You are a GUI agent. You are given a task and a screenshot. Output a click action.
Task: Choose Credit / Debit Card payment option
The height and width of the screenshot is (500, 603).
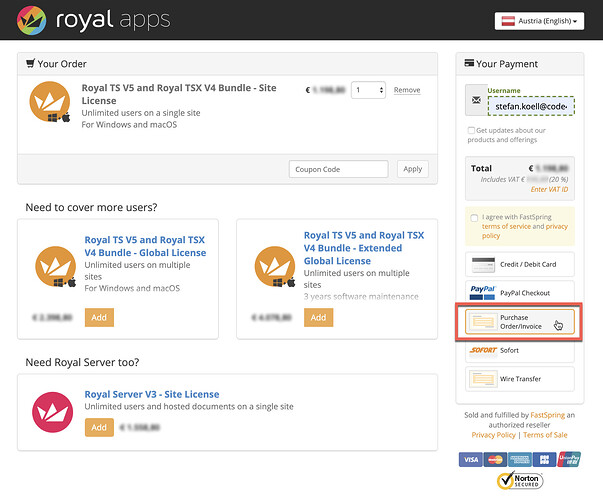point(519,264)
